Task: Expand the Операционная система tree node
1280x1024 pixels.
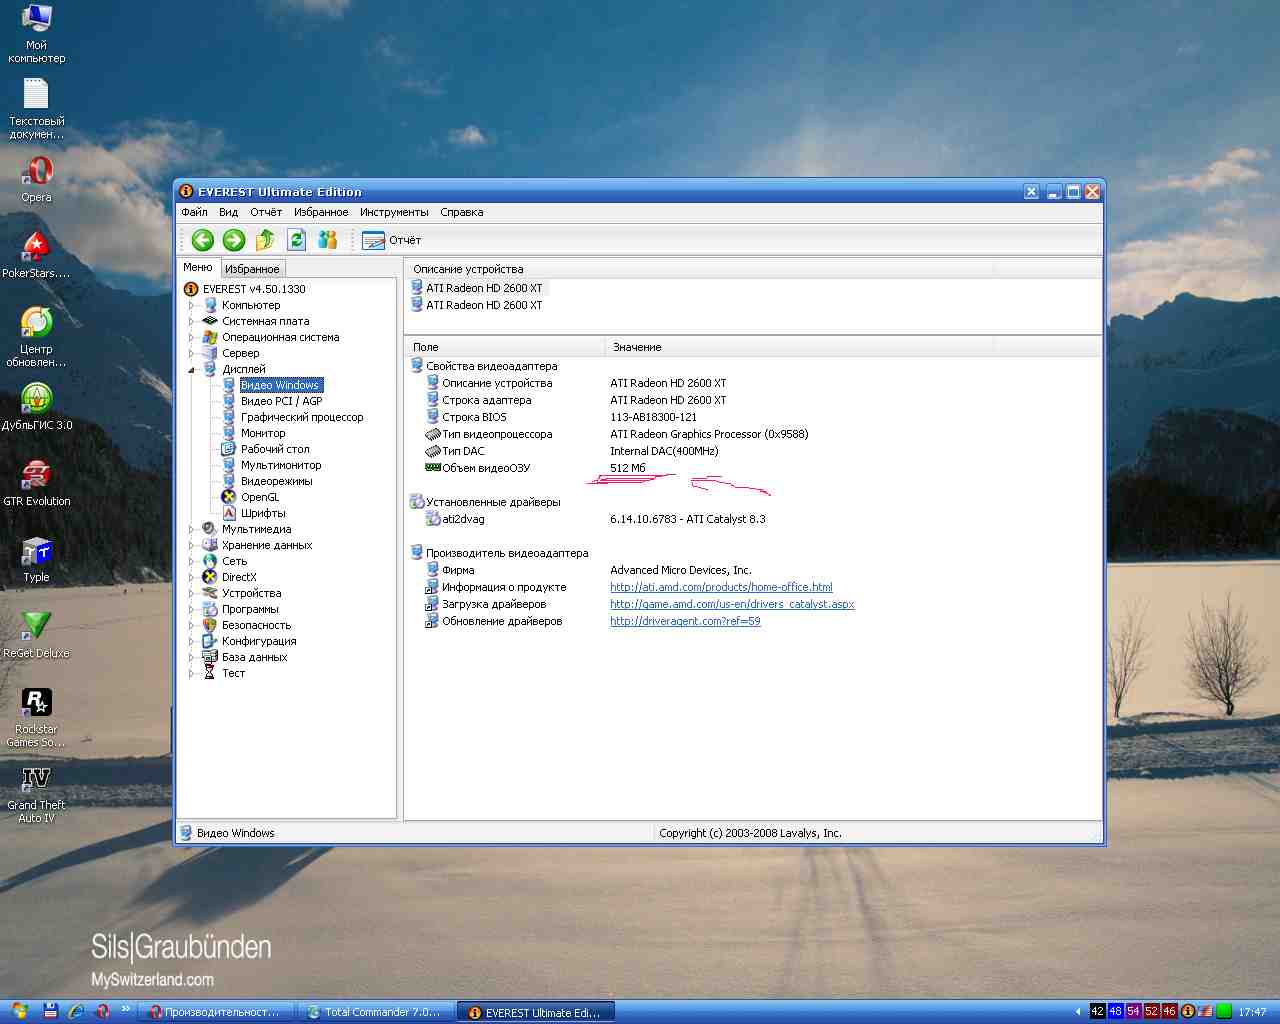Action: pos(191,337)
